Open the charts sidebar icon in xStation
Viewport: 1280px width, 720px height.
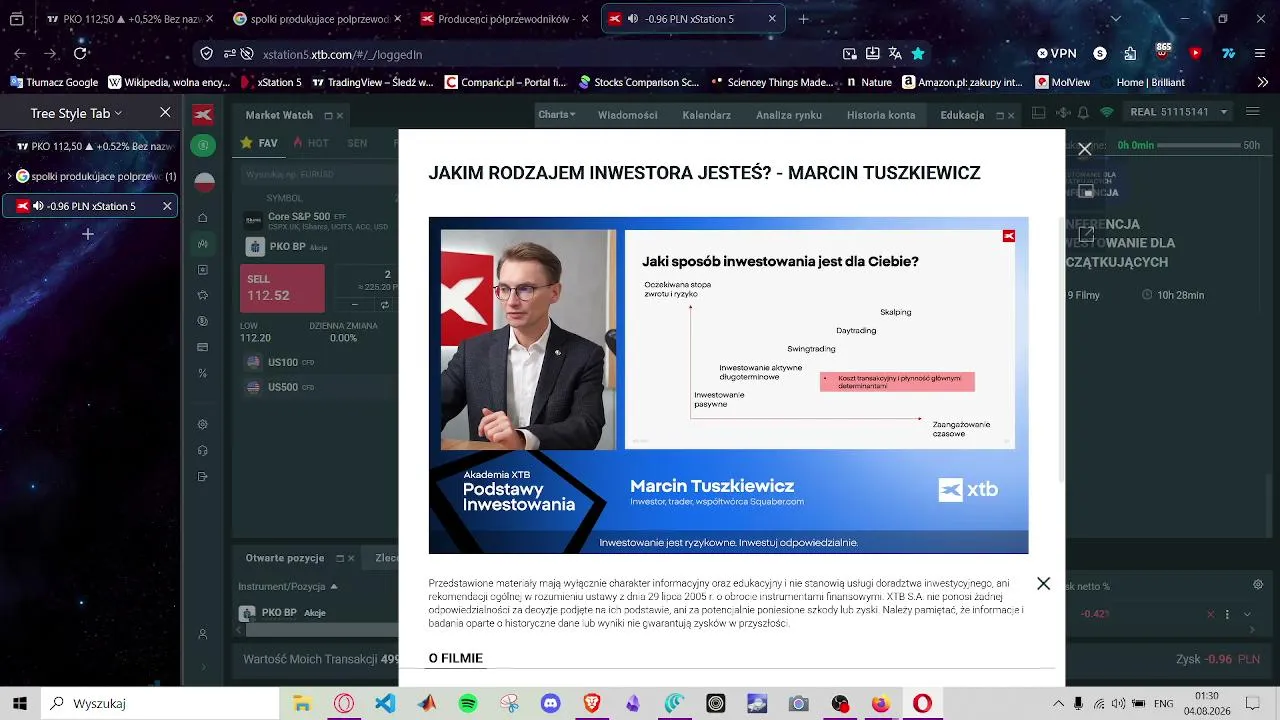click(203, 244)
